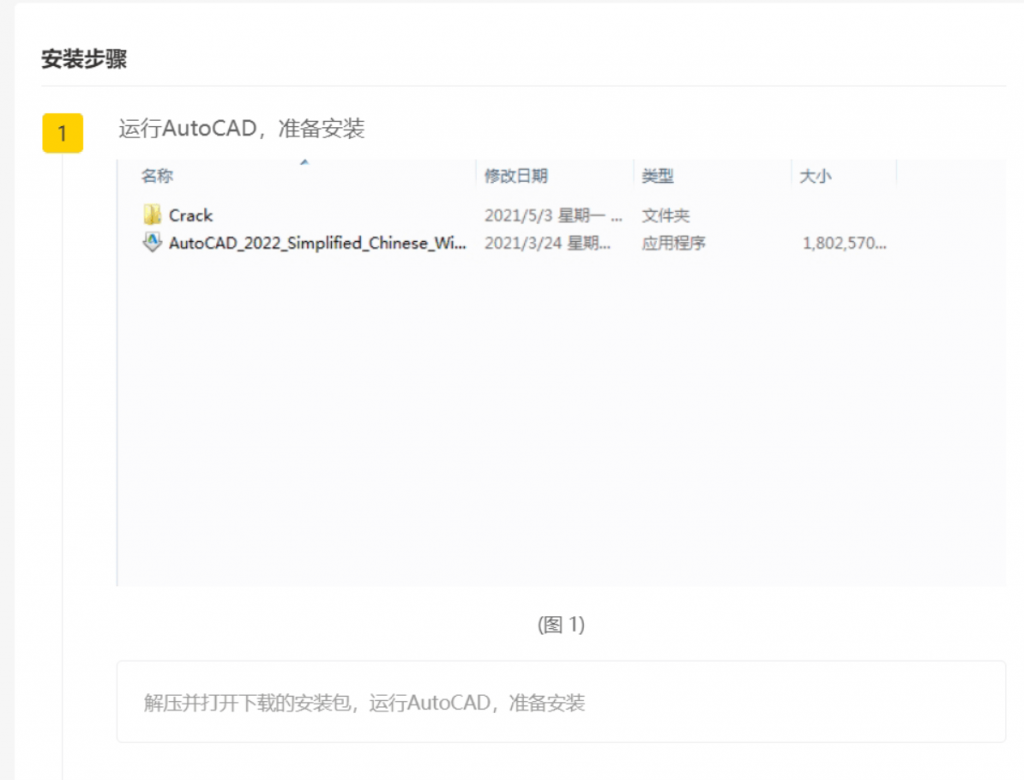Viewport: 1024px width, 780px height.
Task: Click the 安装步骤 section heading
Action: point(84,59)
